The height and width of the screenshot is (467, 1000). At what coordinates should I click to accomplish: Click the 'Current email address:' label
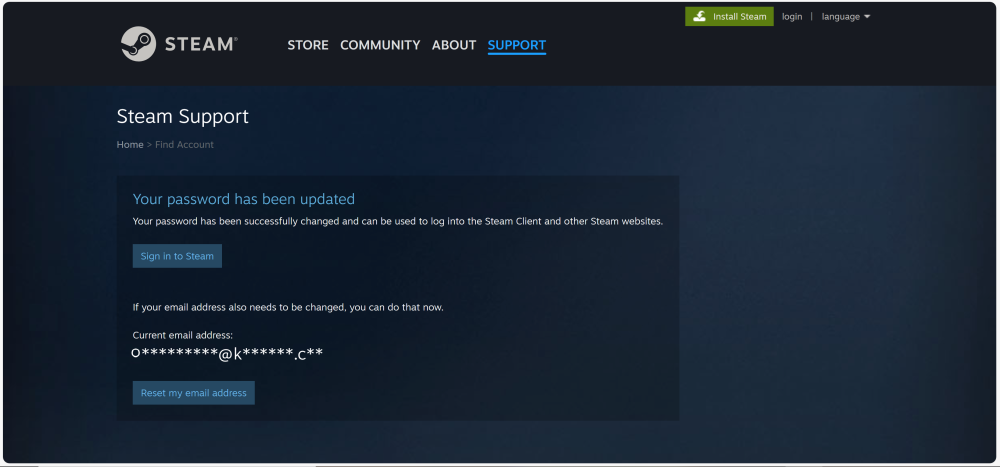click(x=183, y=335)
